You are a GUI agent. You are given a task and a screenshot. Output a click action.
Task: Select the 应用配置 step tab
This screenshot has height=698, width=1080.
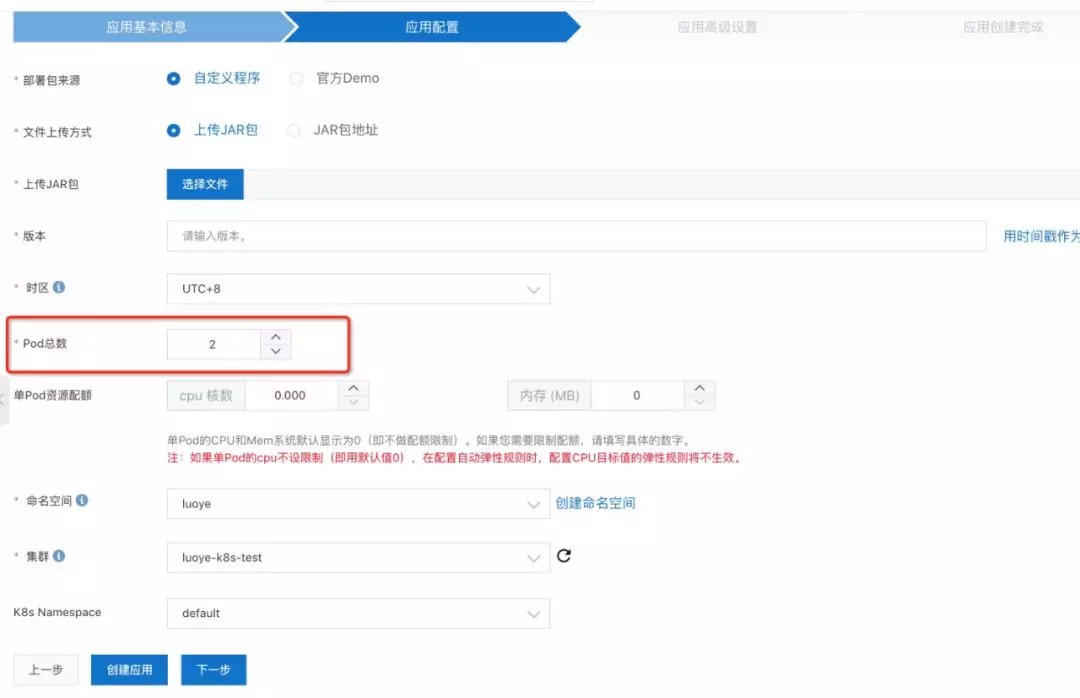(432, 27)
